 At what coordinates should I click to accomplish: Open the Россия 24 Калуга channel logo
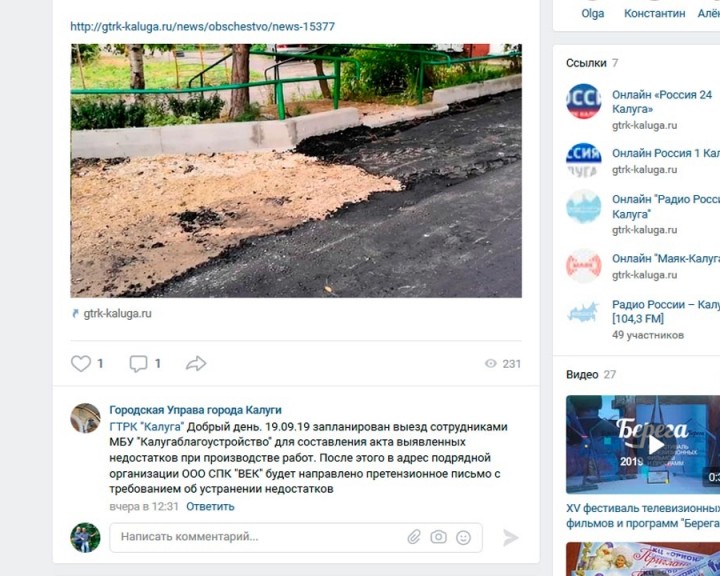coord(584,101)
